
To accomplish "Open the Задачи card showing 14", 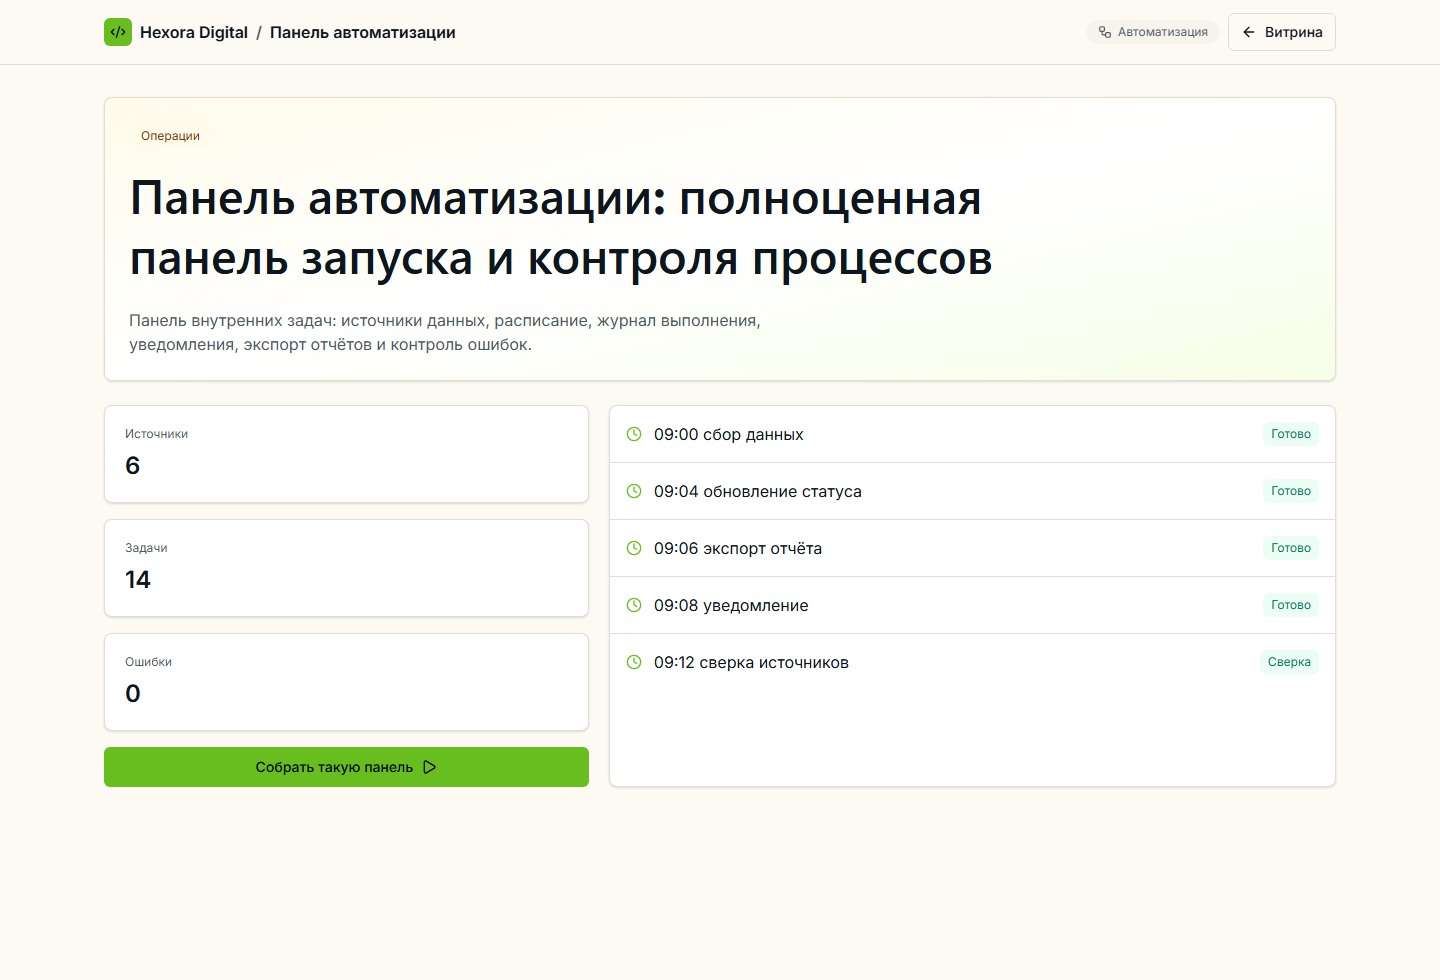I will click(346, 568).
